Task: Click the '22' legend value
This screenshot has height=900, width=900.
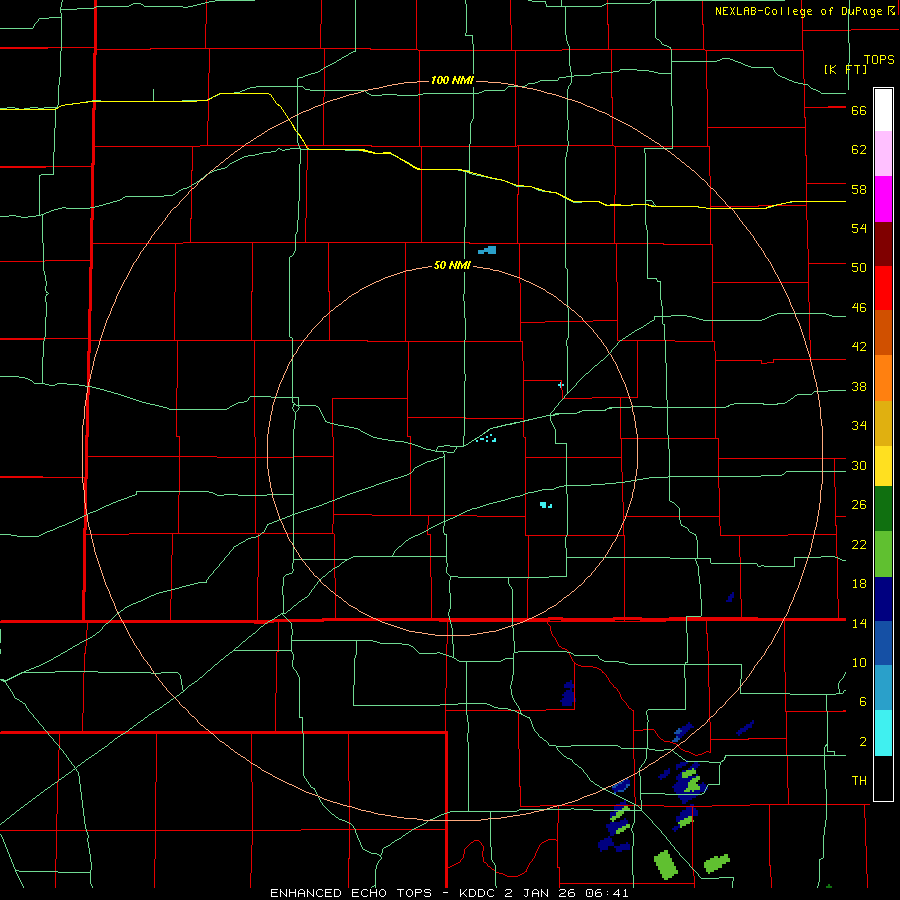Action: click(x=859, y=544)
